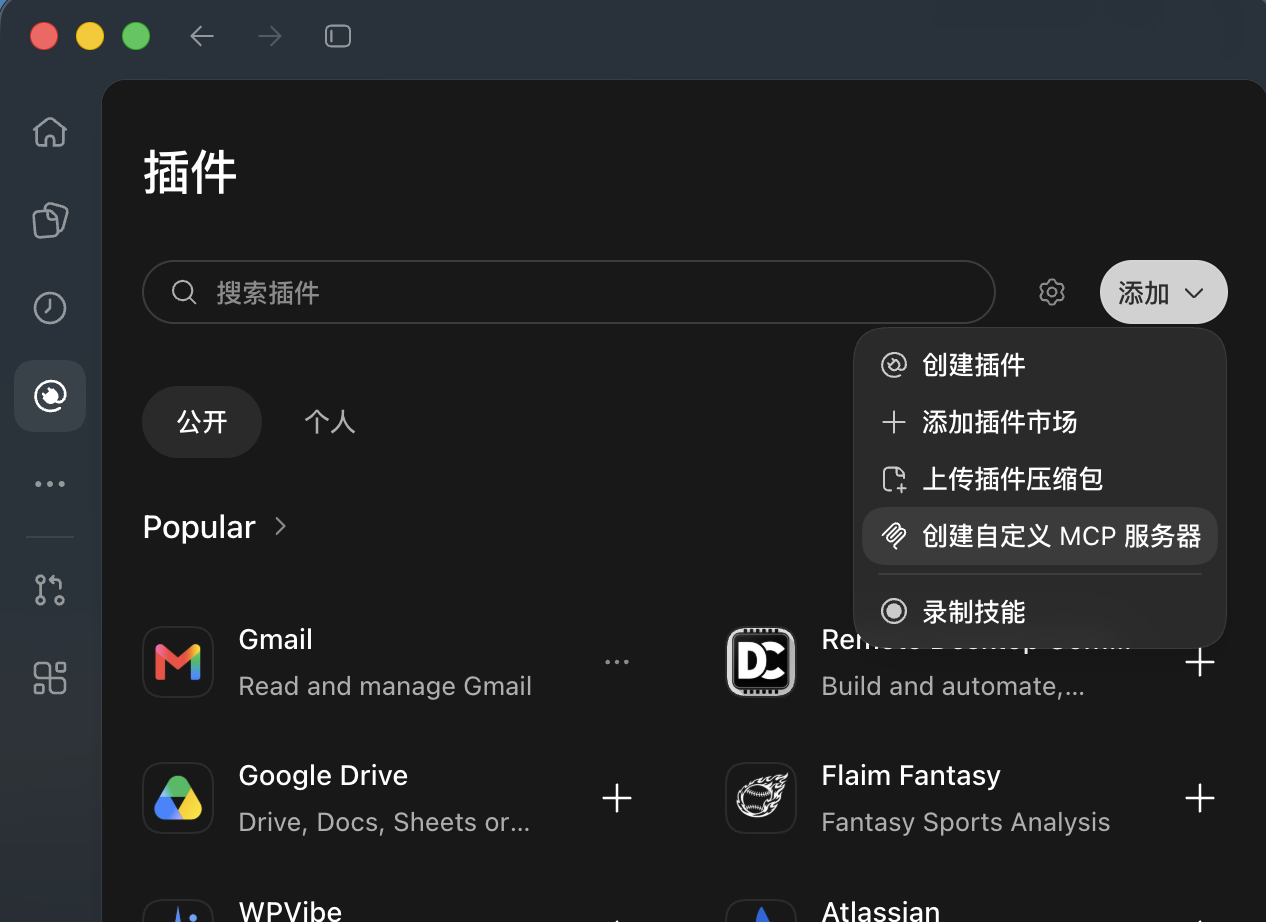This screenshot has width=1266, height=922.
Task: Click the Flaim Fantasy baseball icon
Action: (761, 798)
